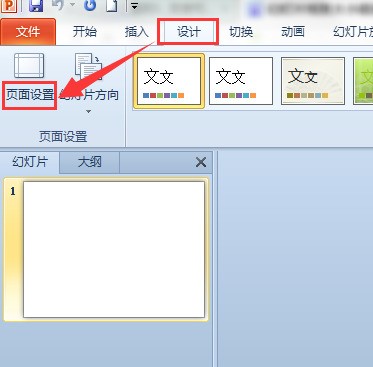
Task: Click the slide orientation pages icon
Action: (89, 66)
